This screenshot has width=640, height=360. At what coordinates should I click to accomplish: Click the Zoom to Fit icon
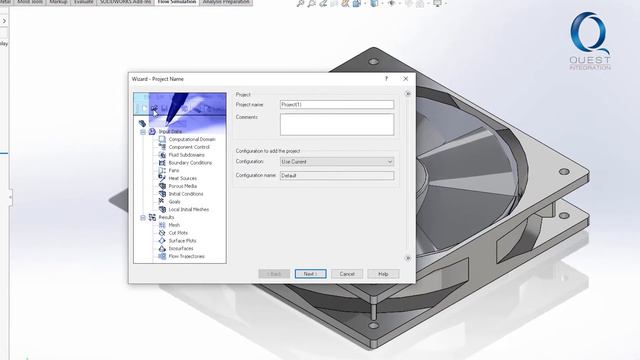(x=300, y=4)
